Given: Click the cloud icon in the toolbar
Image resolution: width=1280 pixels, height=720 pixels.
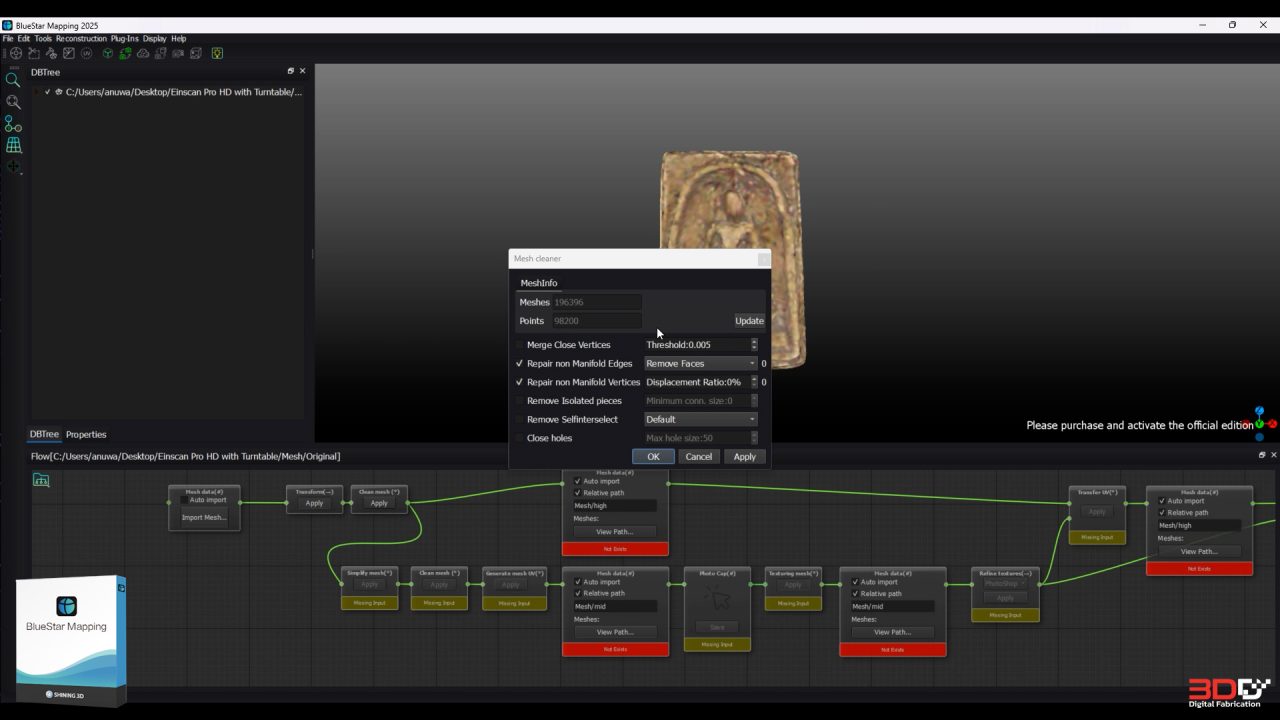Looking at the screenshot, I should 143,53.
